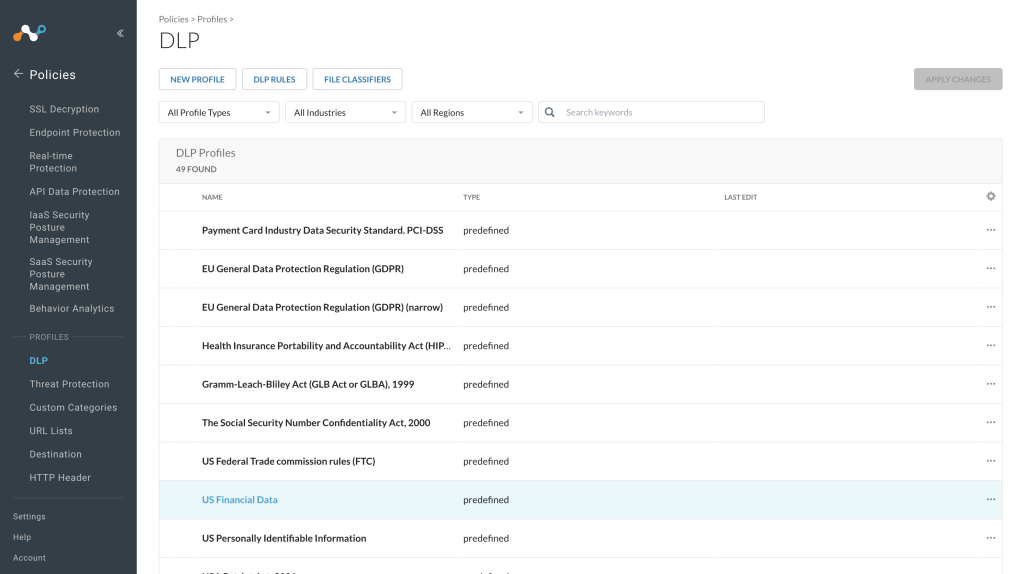Open URL Lists in sidebar

51,431
